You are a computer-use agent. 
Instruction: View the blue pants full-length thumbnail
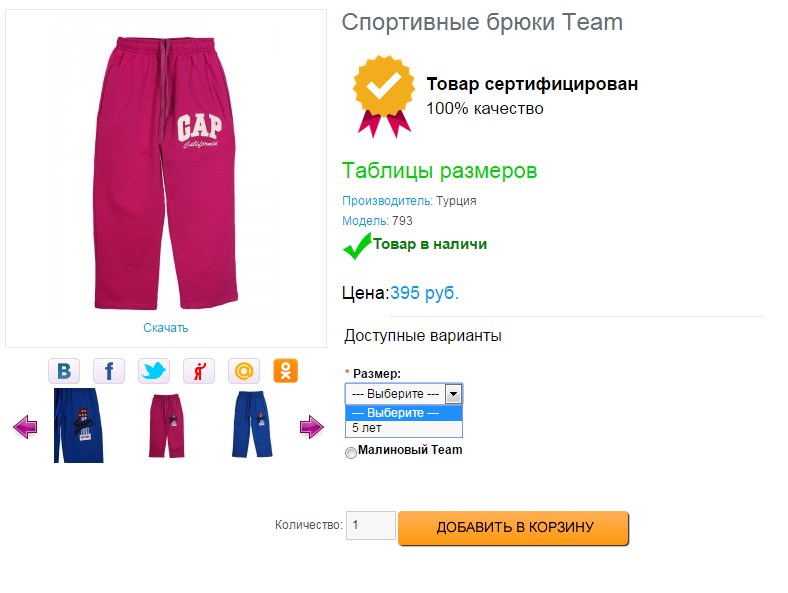click(252, 425)
